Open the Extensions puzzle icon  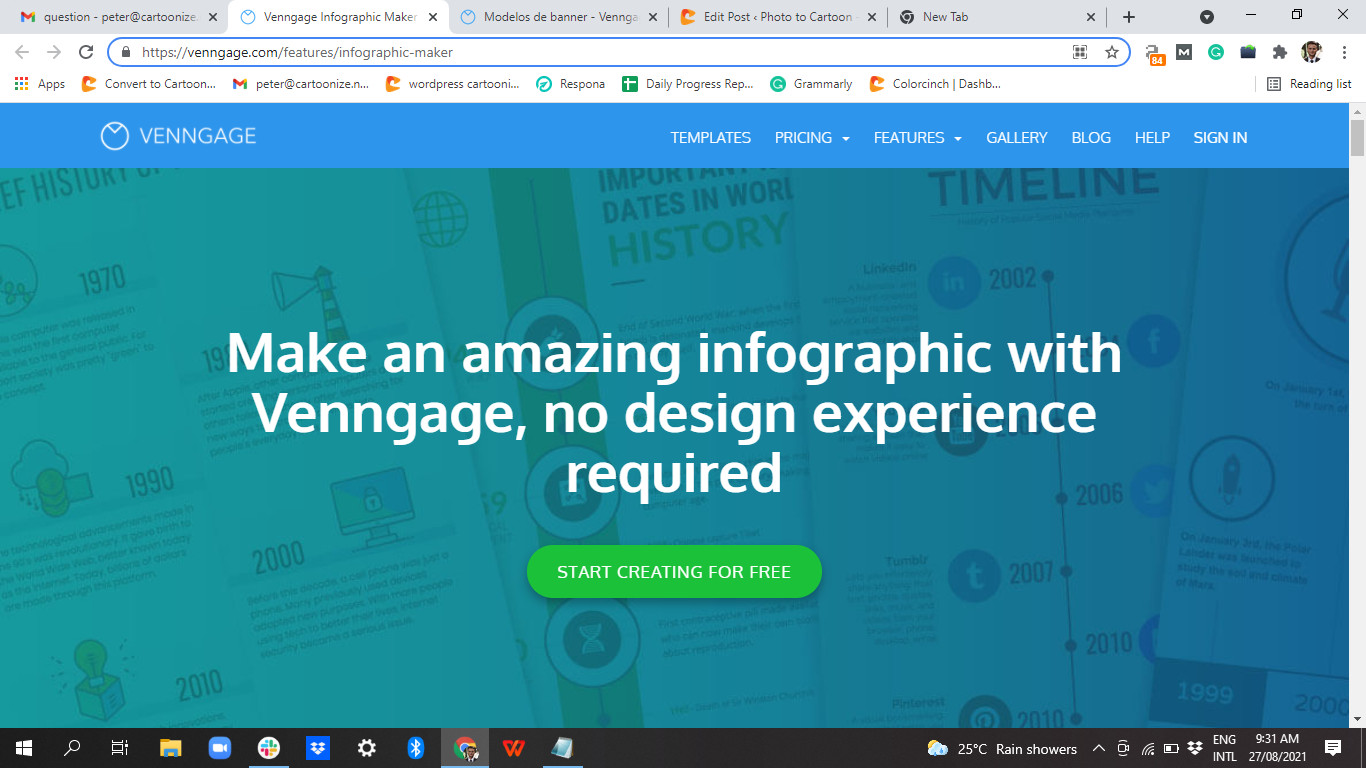pyautogui.click(x=1279, y=52)
